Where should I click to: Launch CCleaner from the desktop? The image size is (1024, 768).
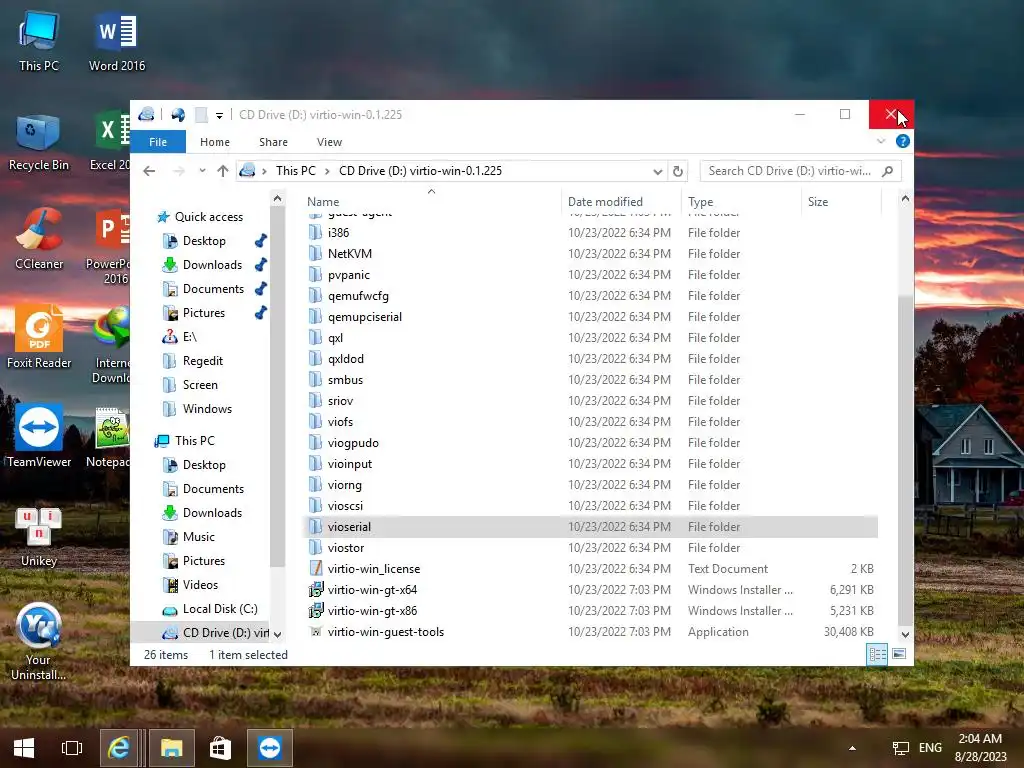click(x=39, y=240)
